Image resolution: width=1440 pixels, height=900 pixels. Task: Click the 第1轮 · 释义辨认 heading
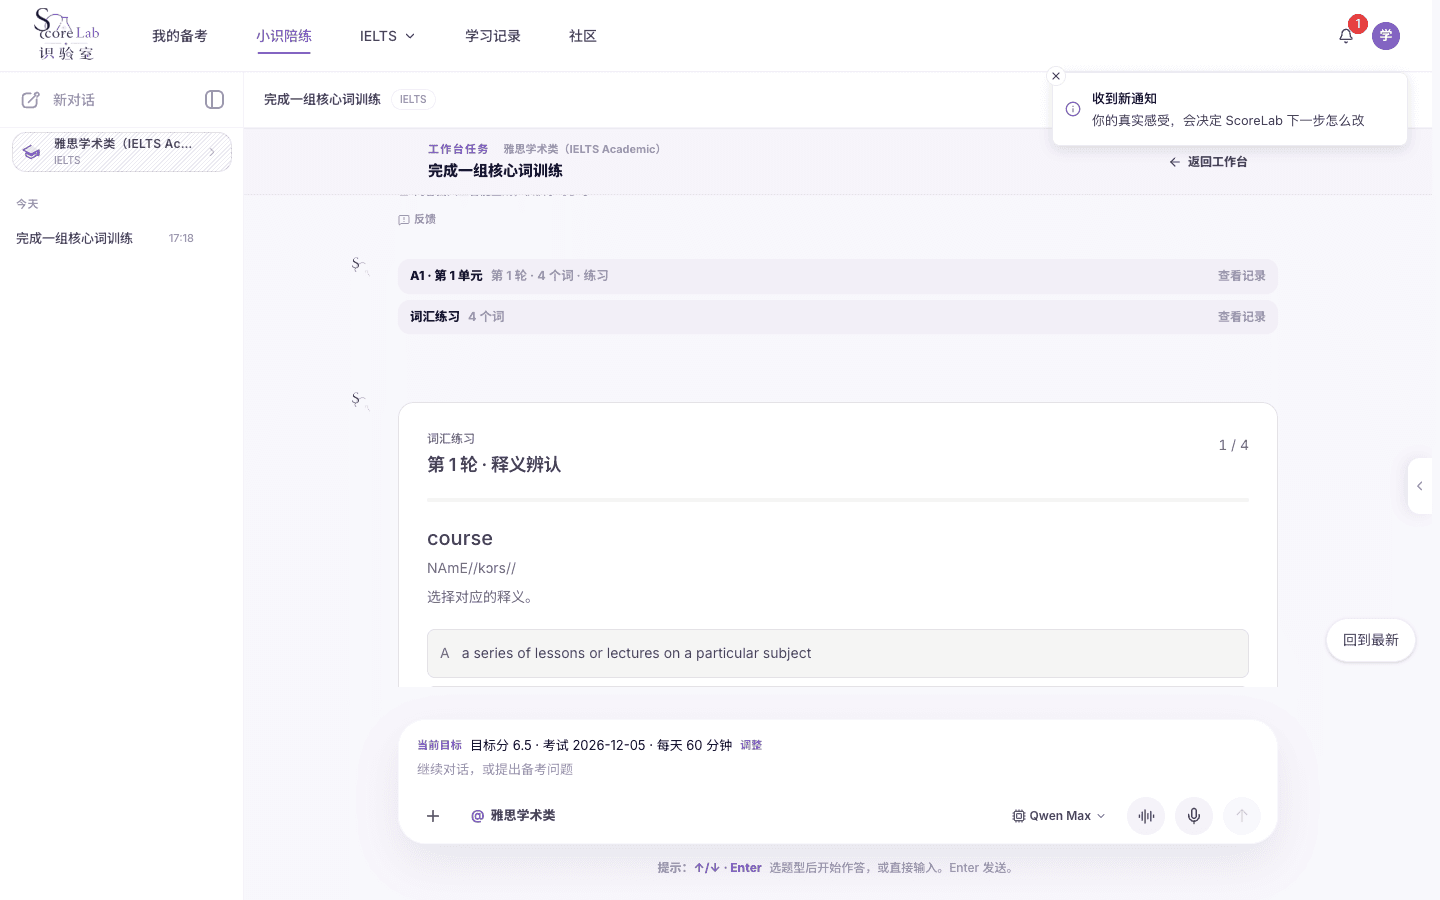[494, 464]
